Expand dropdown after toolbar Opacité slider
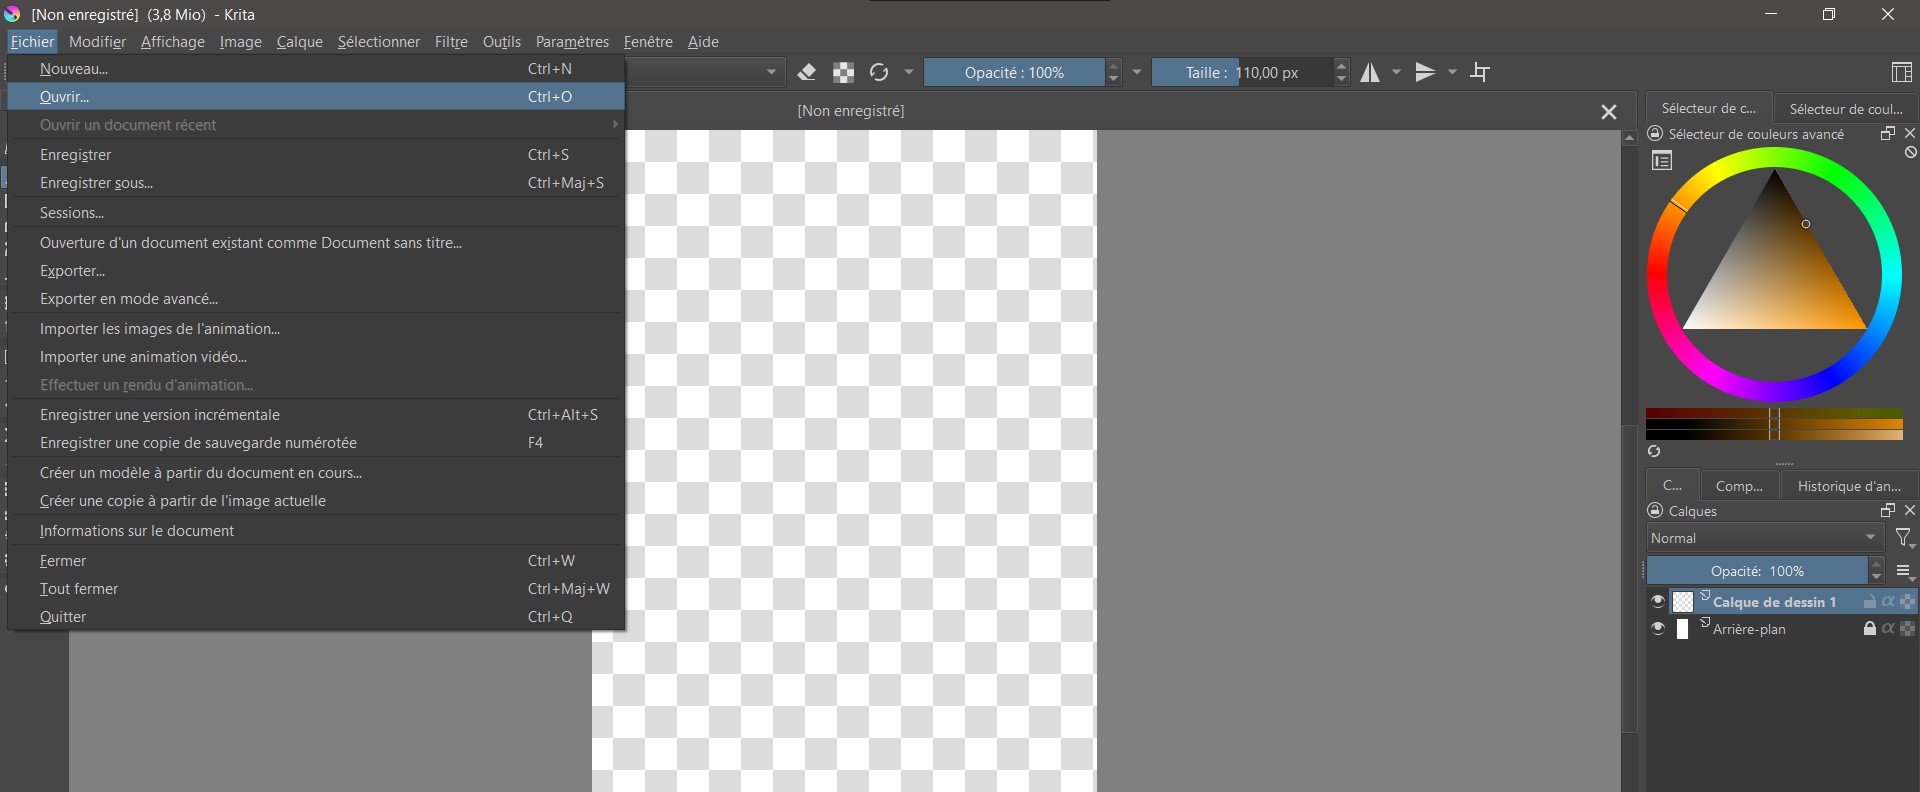The width and height of the screenshot is (1920, 792). coord(1137,72)
